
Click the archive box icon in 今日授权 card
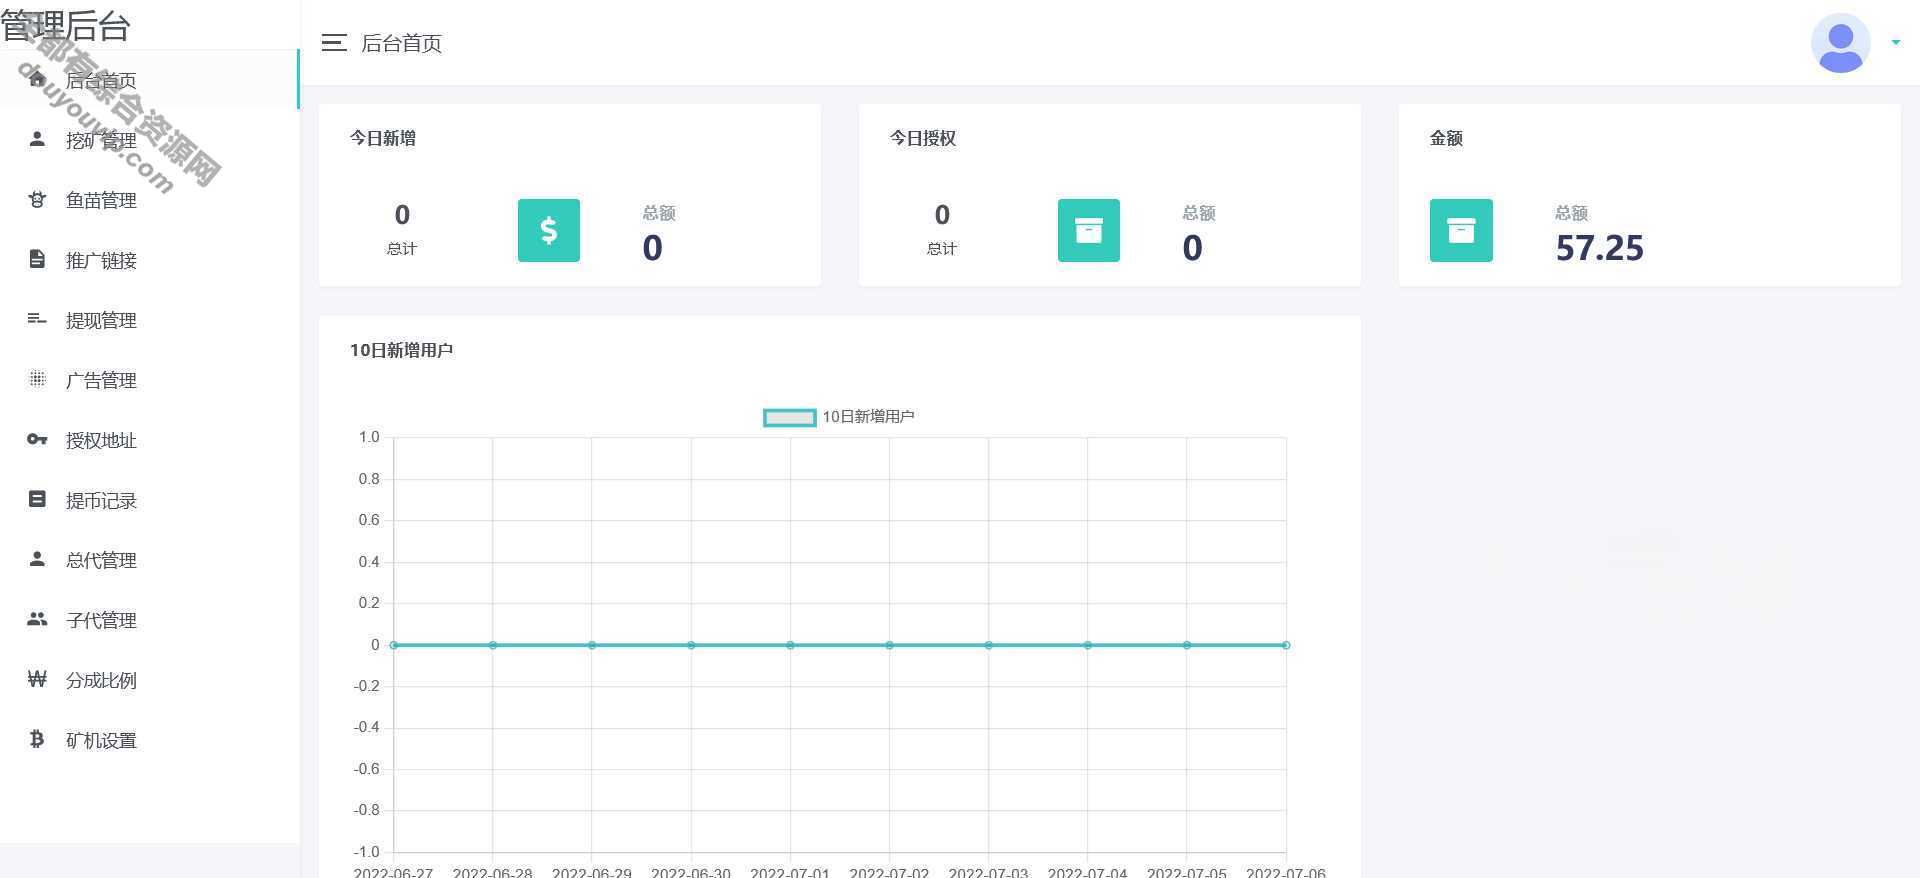coord(1089,230)
